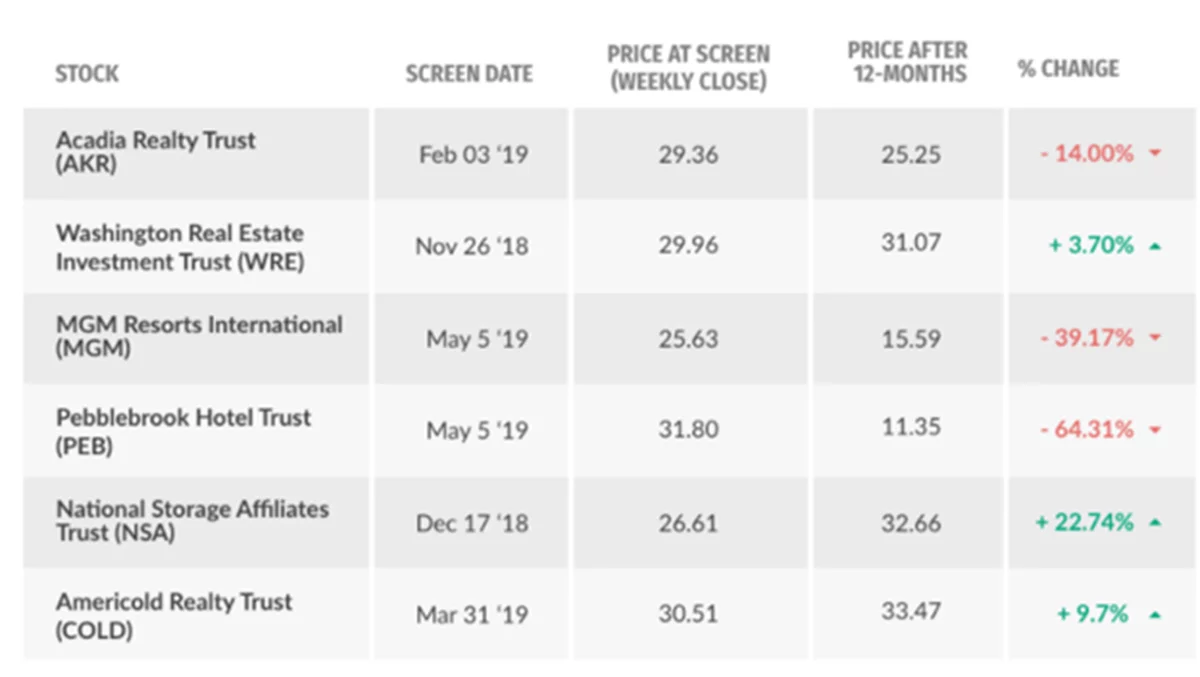The height and width of the screenshot is (677, 1200).
Task: Click the red down arrow beside -64.31%
Action: [x=1156, y=431]
